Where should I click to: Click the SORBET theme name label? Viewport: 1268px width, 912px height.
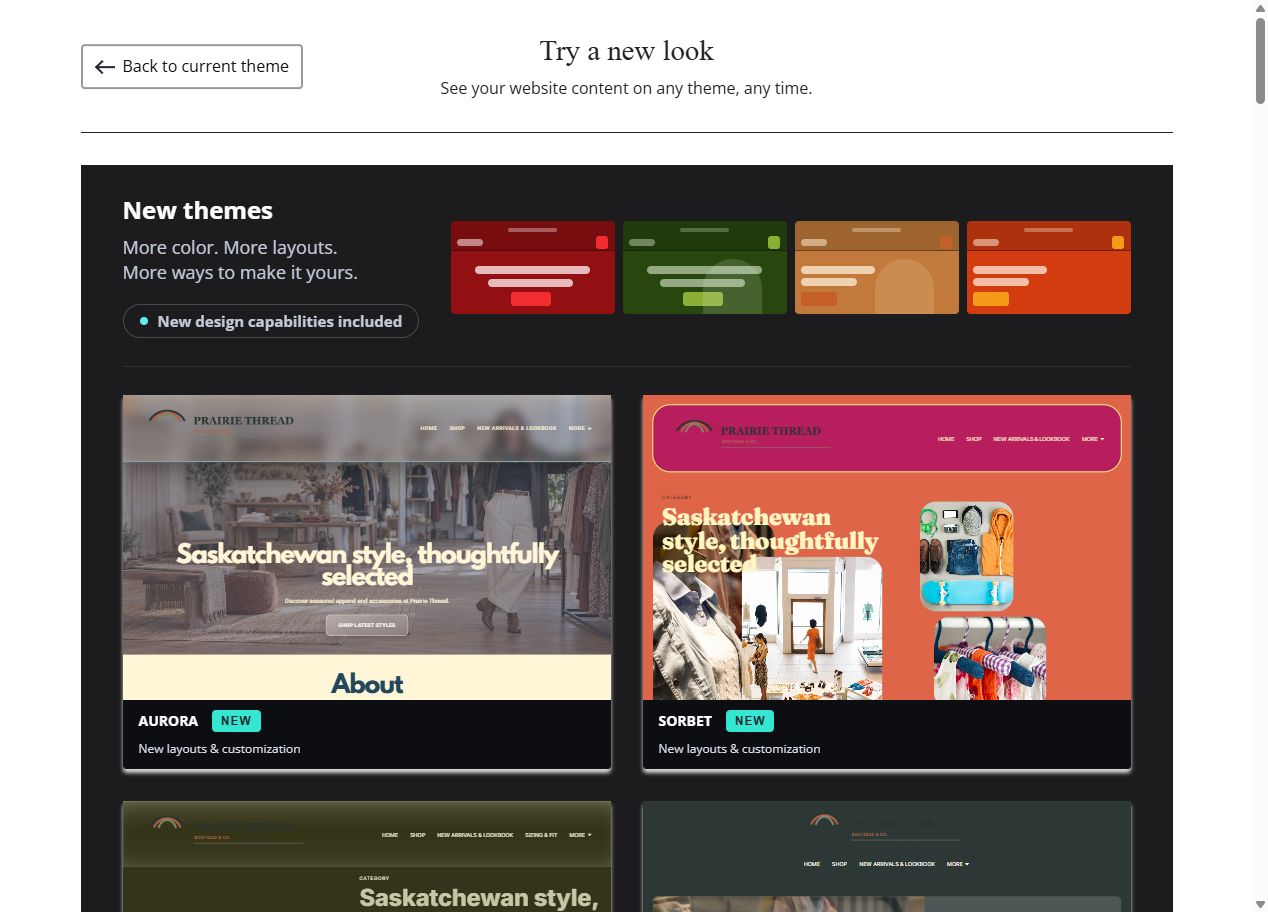click(x=685, y=720)
